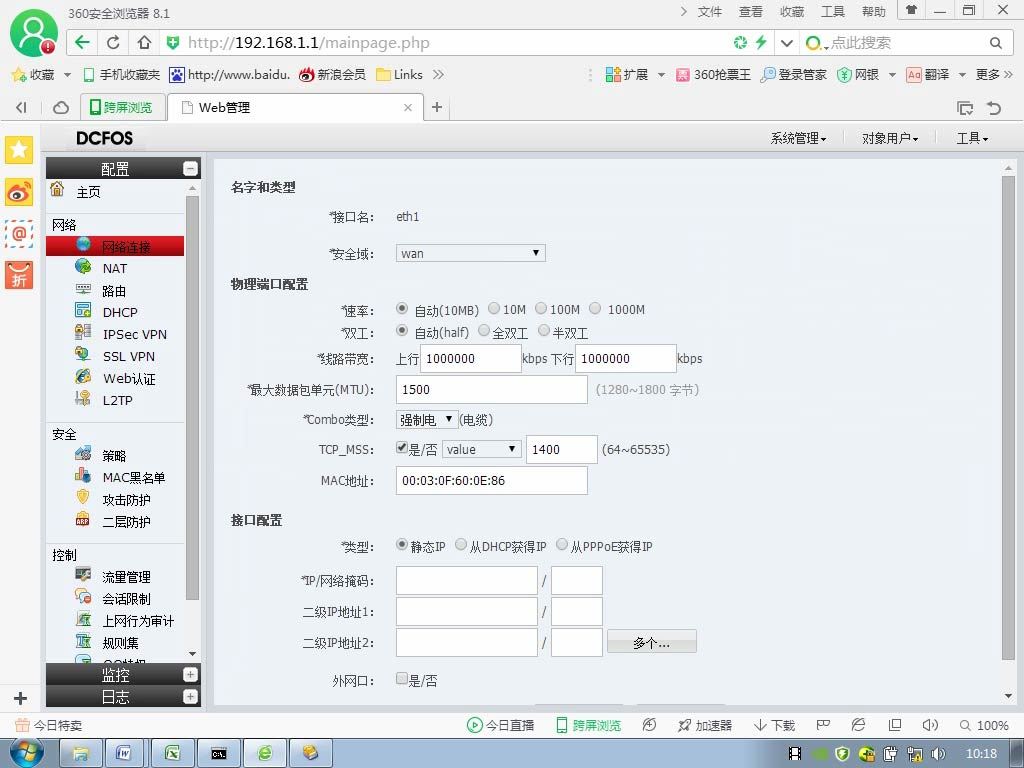Select 半双工 duplex radio button

(544, 331)
